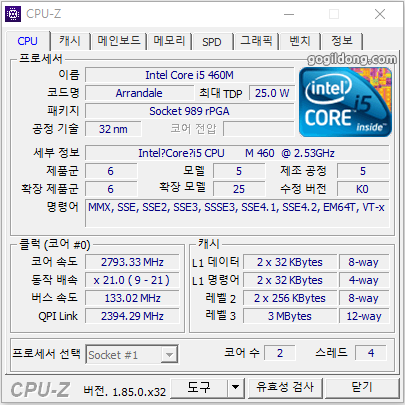
Task: Click the name field Intel Core i5 460M
Action: tap(189, 75)
